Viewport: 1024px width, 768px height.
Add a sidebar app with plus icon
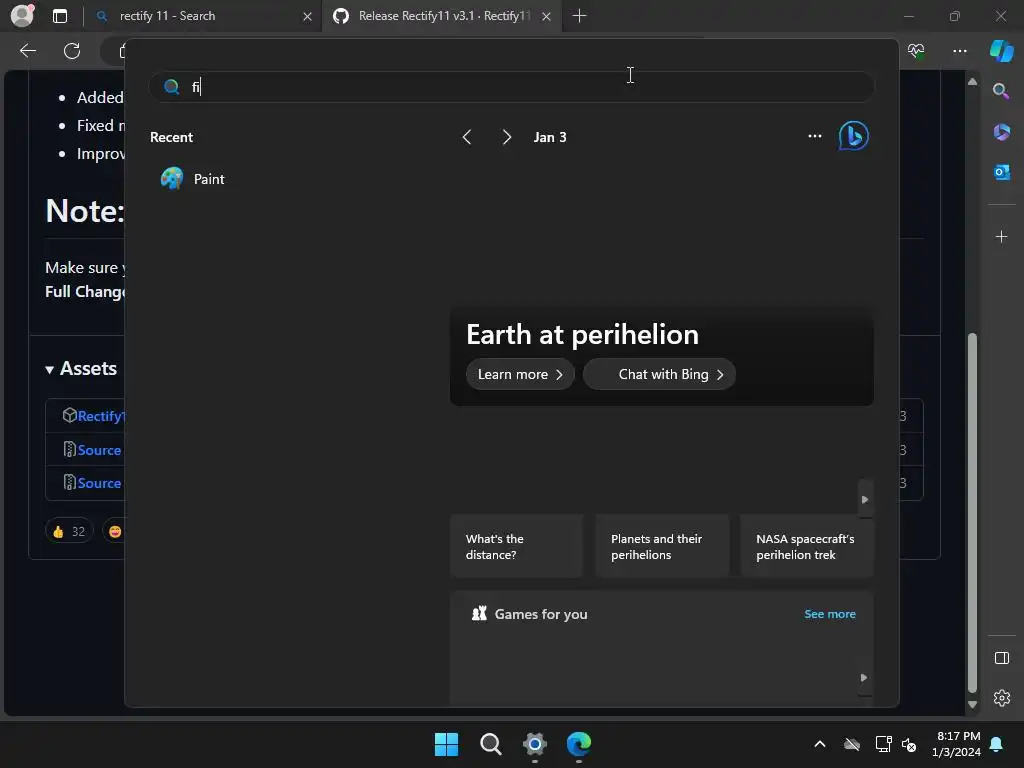[x=1001, y=236]
